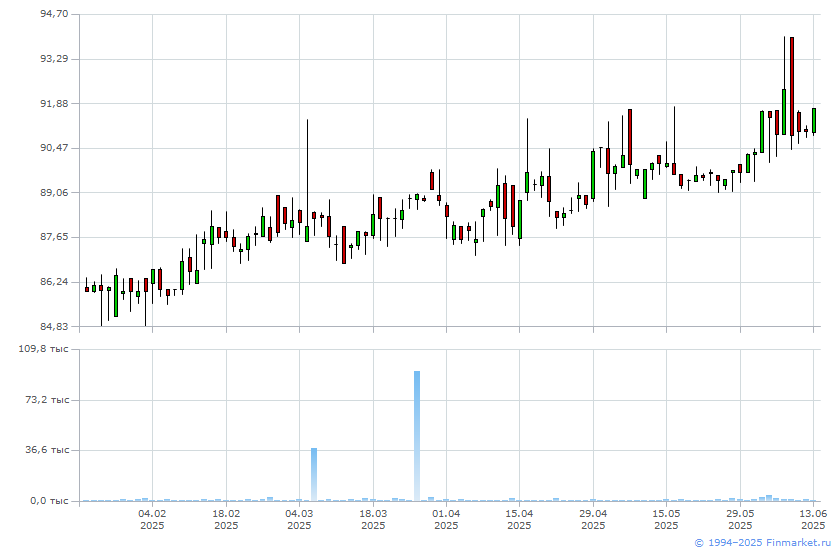The width and height of the screenshot is (840, 550).
Task: Click the 86,24 price axis label
Action: click(55, 282)
